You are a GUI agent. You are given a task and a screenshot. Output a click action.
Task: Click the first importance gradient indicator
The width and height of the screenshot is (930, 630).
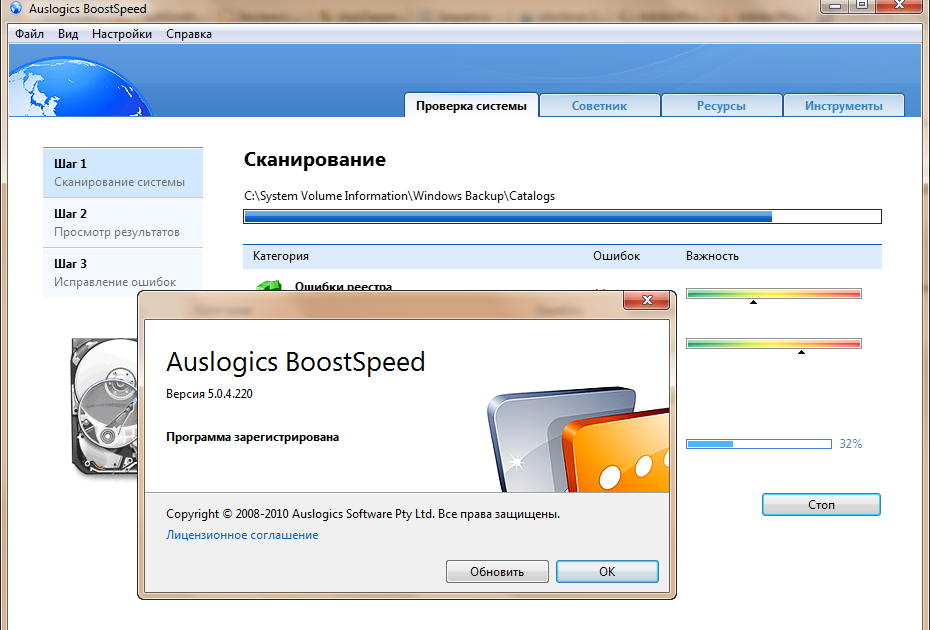click(773, 294)
